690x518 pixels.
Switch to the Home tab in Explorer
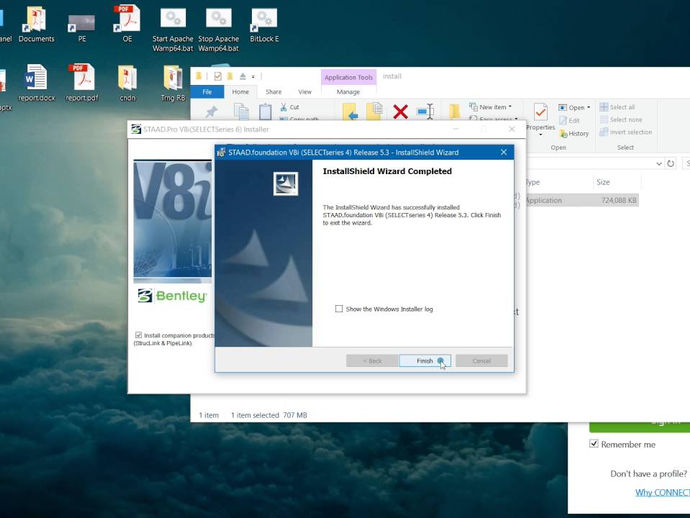coord(240,92)
